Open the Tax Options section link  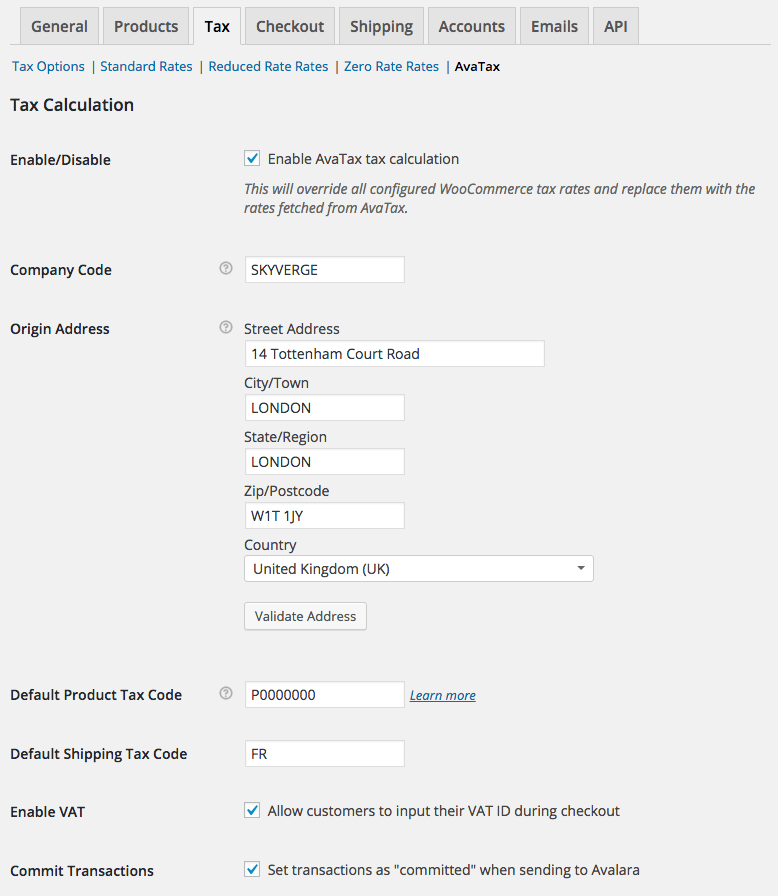pos(48,67)
